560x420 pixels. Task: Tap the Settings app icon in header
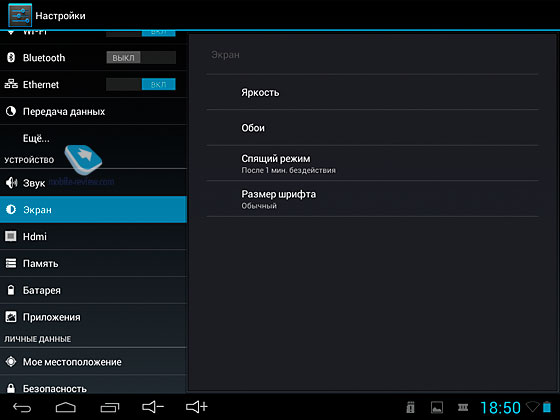click(20, 15)
